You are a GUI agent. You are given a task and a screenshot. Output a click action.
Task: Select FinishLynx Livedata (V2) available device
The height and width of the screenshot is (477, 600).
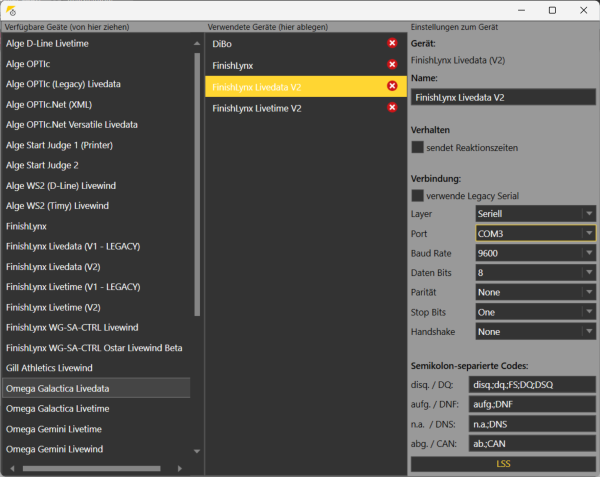click(96, 267)
